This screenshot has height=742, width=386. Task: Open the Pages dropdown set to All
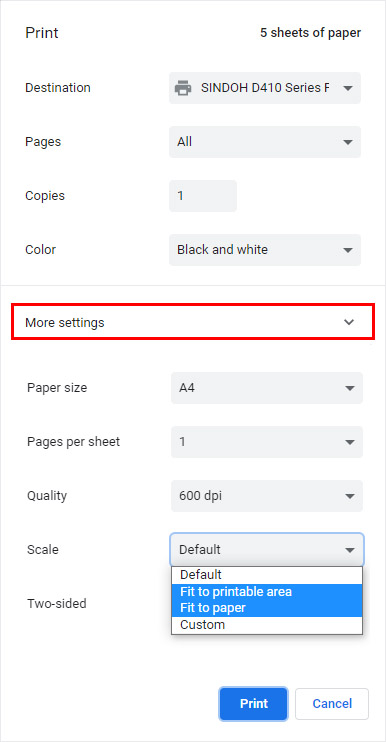(265, 142)
